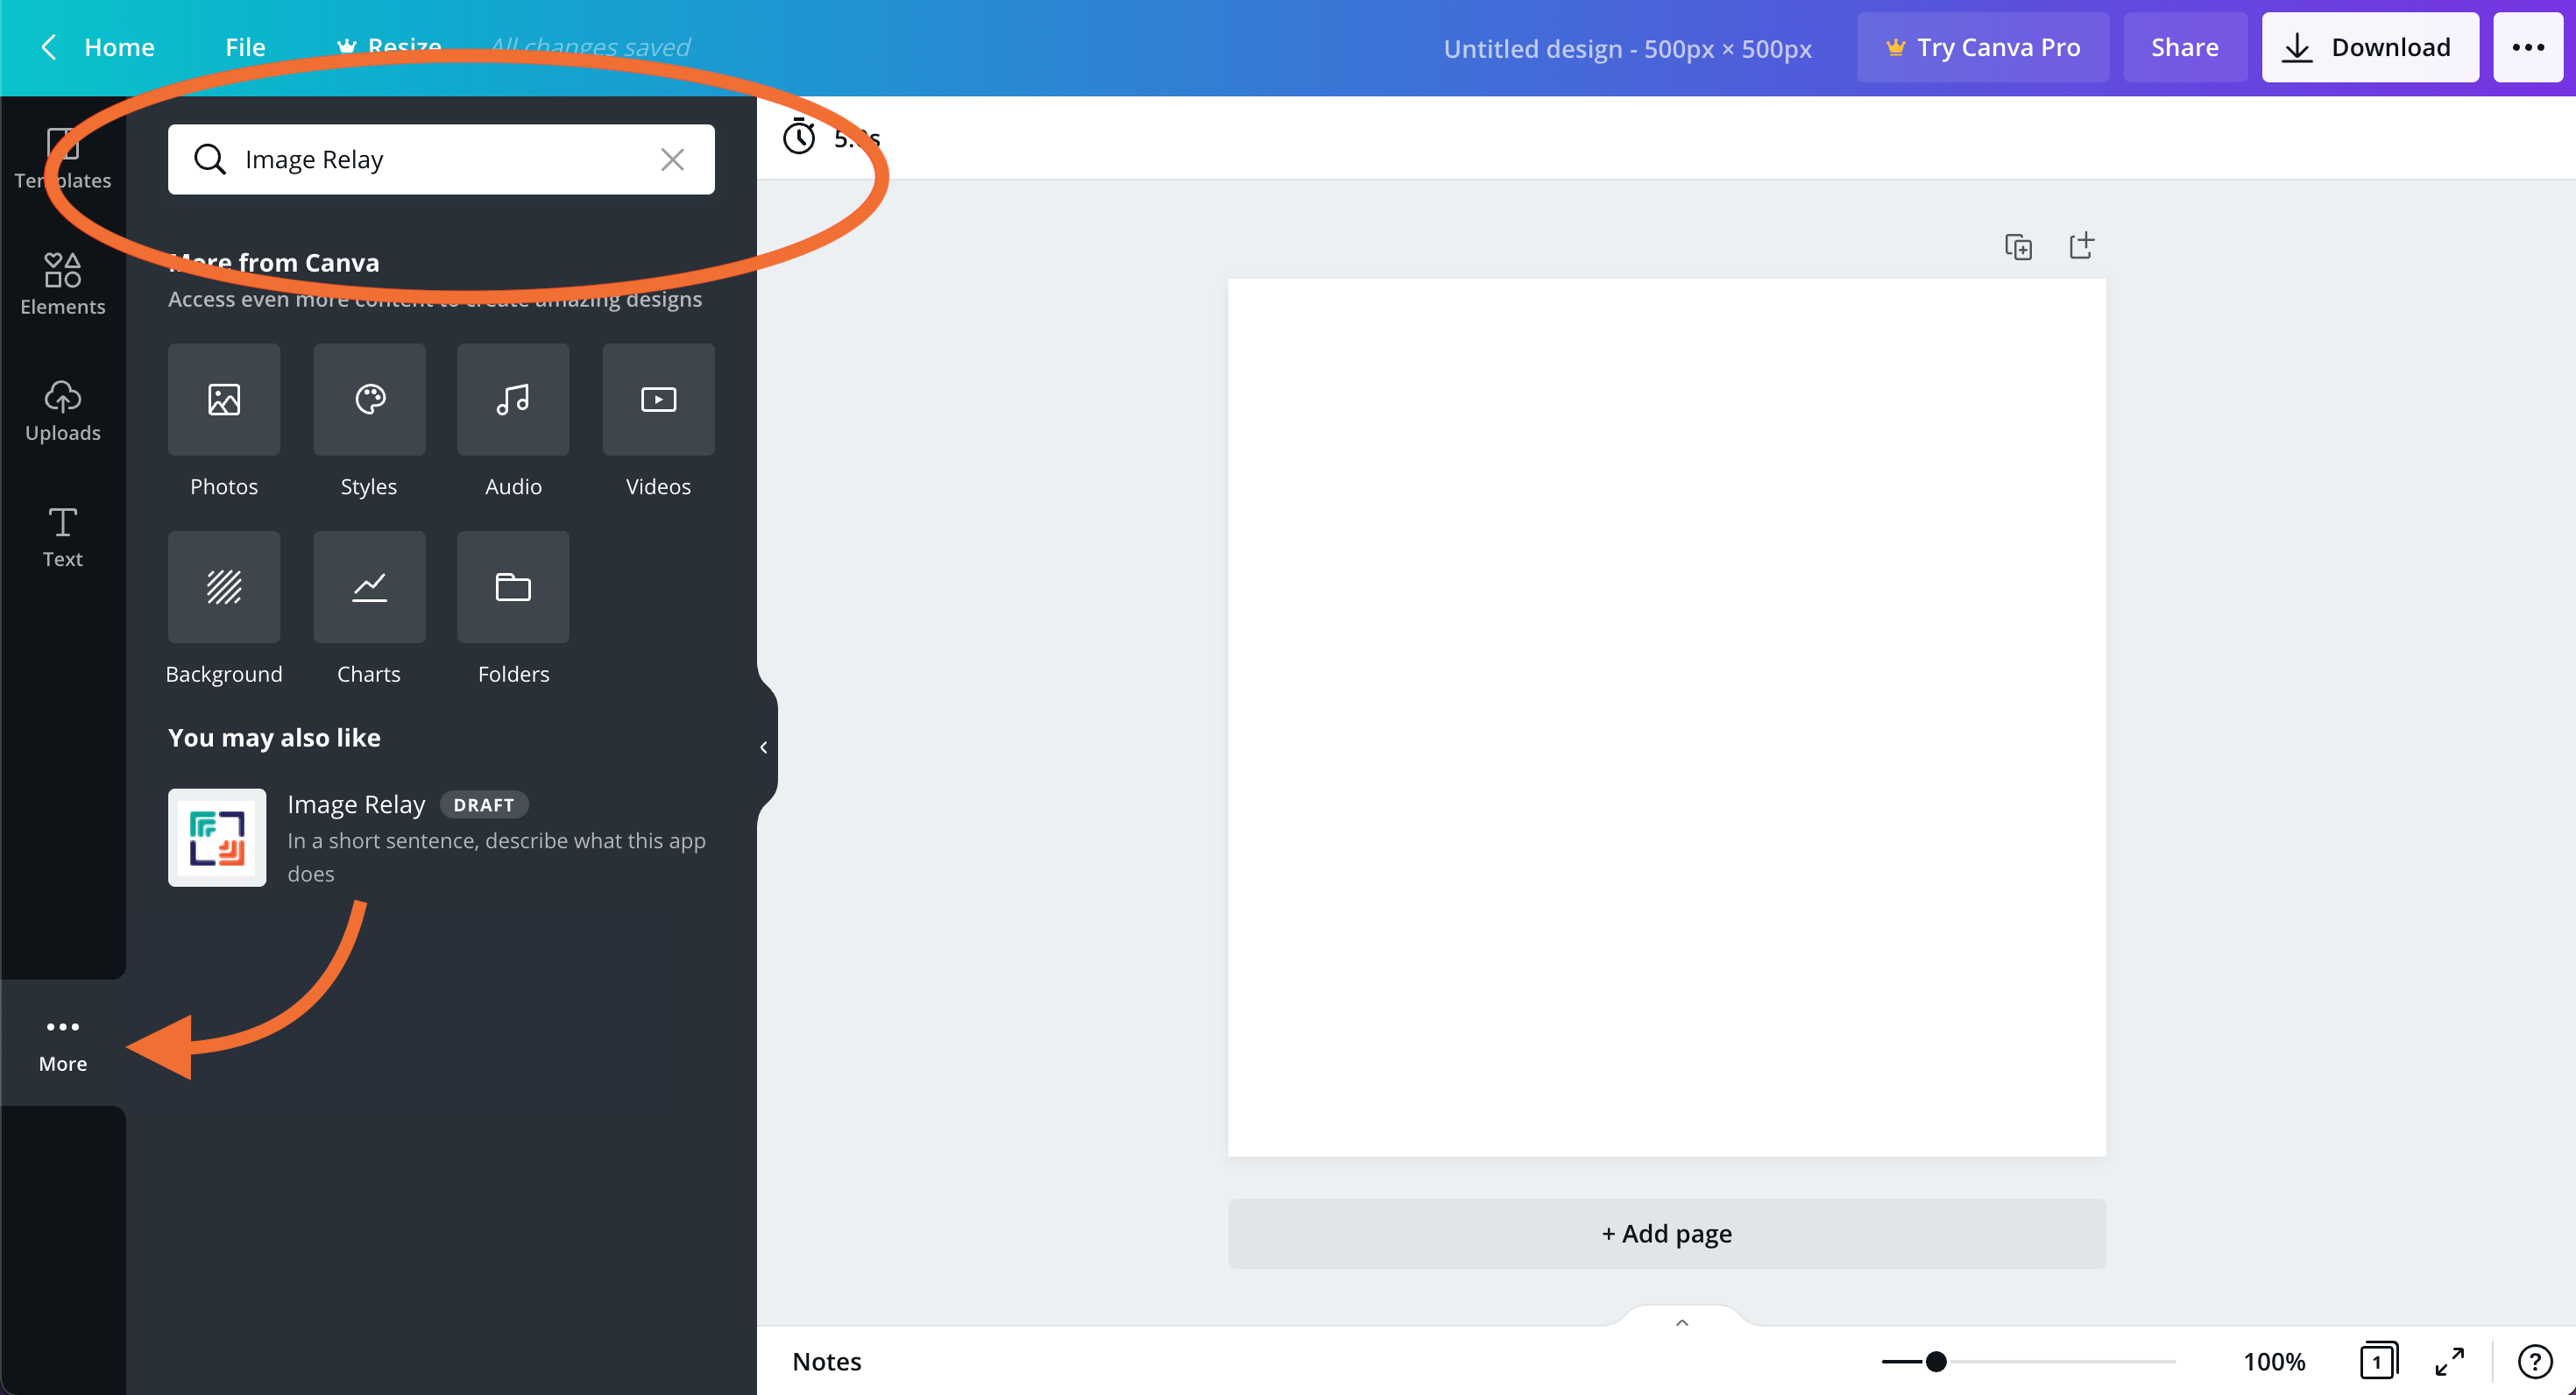Open the help question mark
This screenshot has height=1395, width=2576.
click(2534, 1361)
